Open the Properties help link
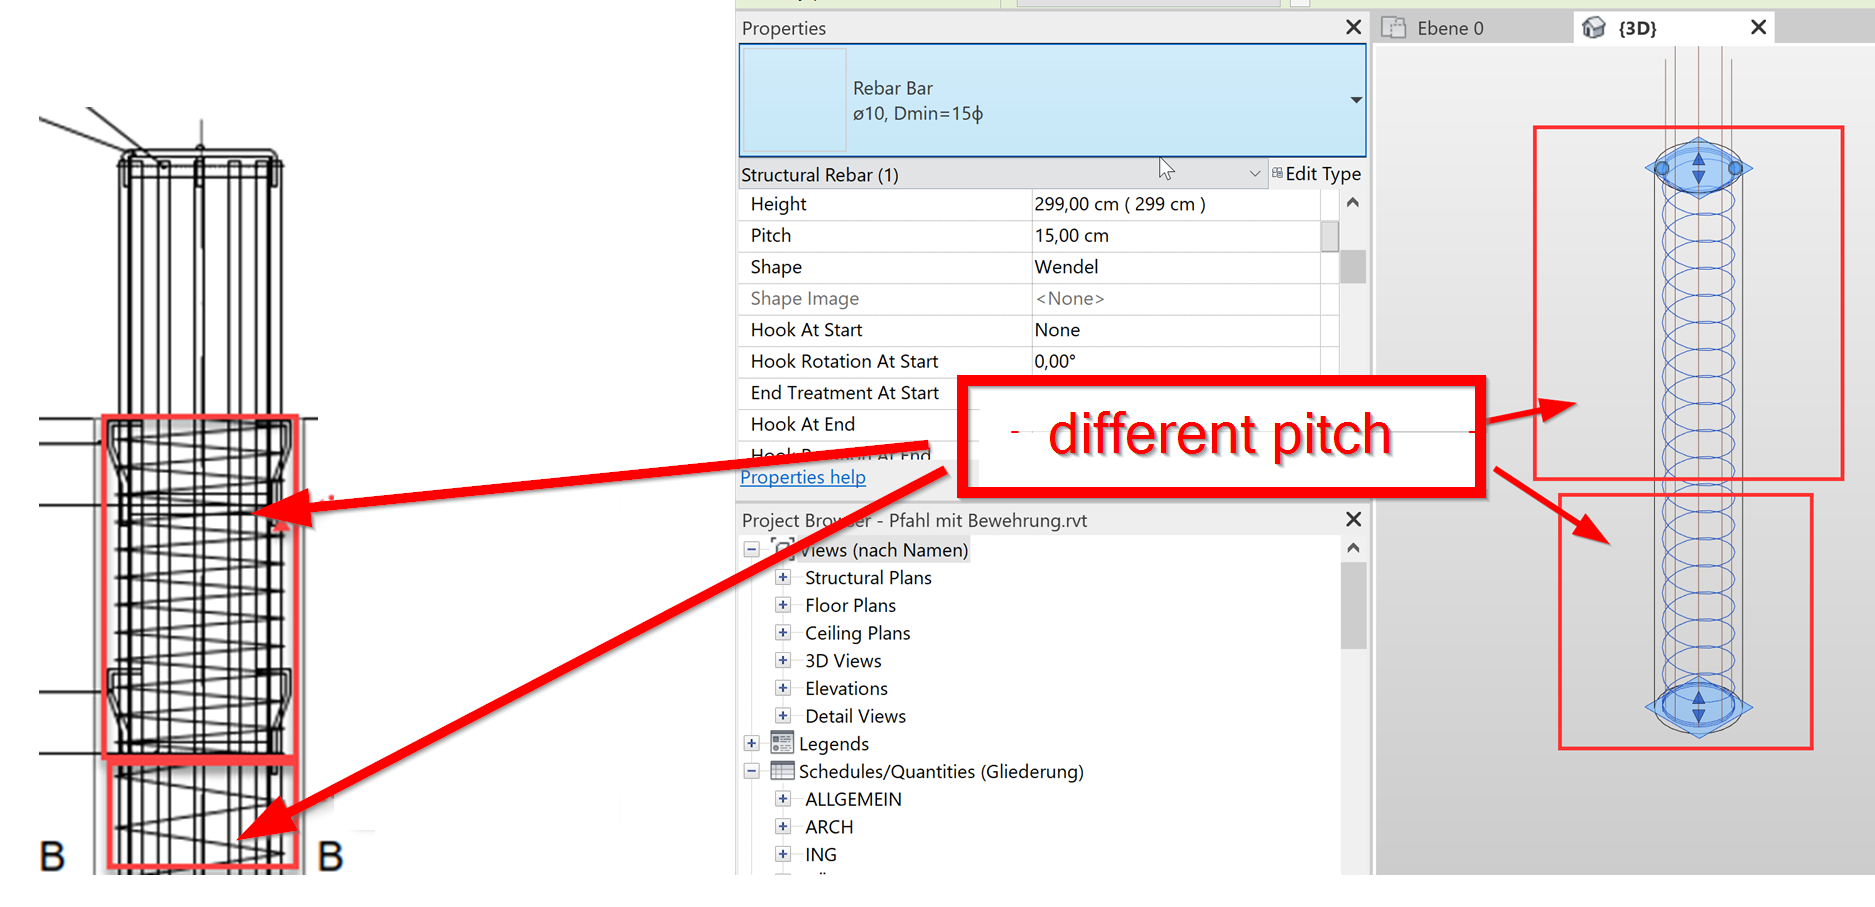Image resolution: width=1875 pixels, height=907 pixels. (x=802, y=477)
